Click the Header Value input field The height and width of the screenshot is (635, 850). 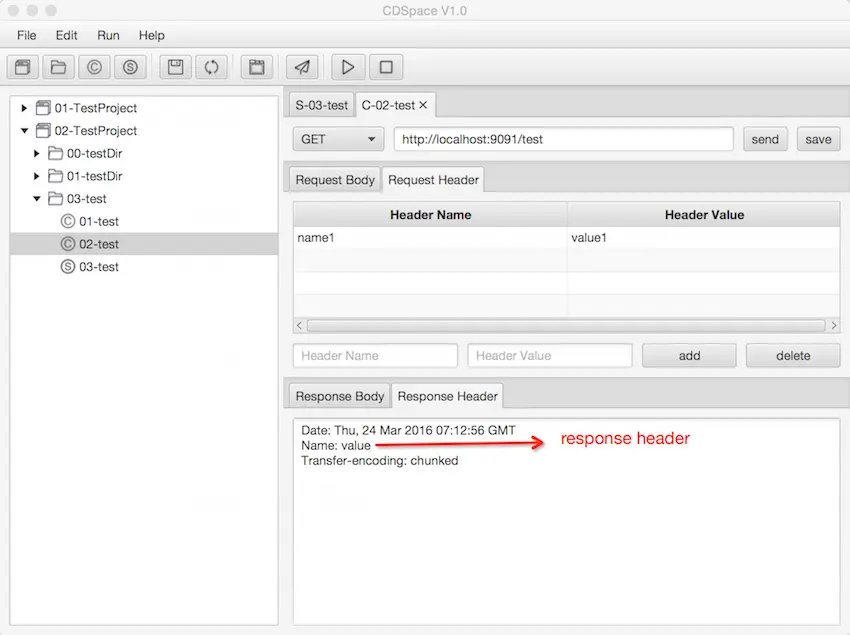click(x=550, y=356)
